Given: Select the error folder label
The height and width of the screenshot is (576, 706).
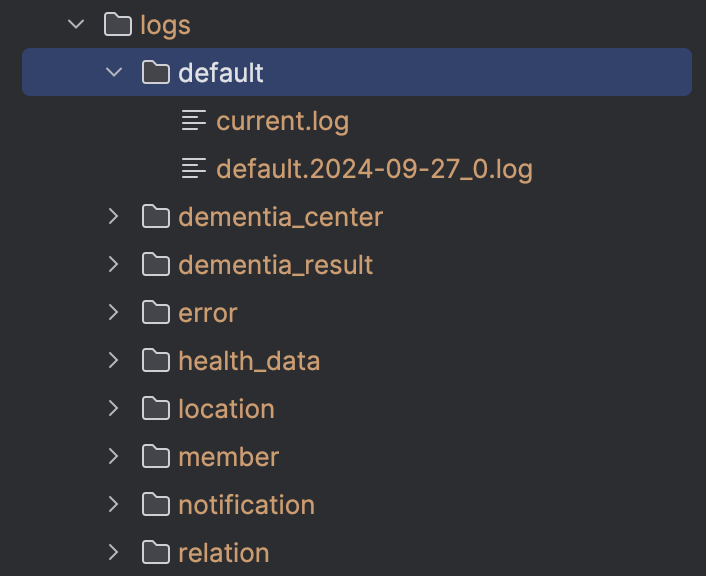Looking at the screenshot, I should (208, 313).
